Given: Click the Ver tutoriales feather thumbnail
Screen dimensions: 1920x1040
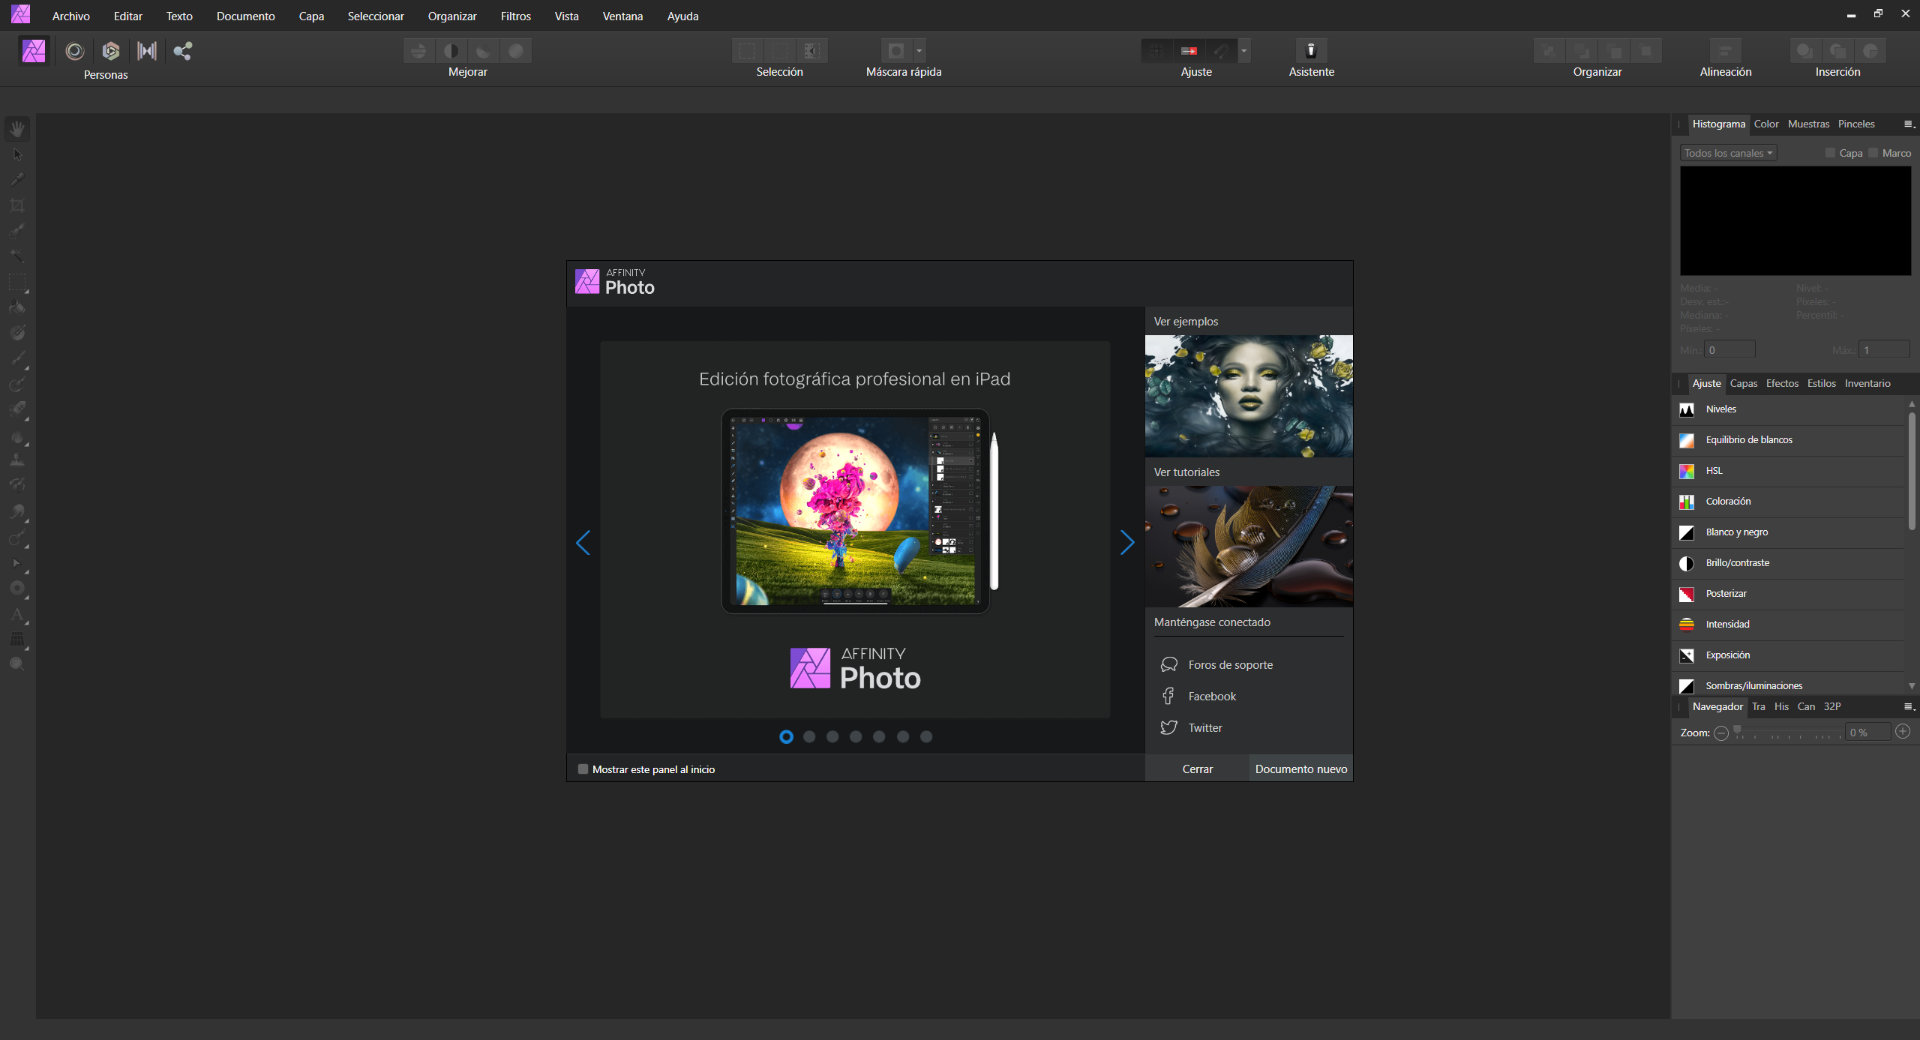Looking at the screenshot, I should (x=1248, y=547).
